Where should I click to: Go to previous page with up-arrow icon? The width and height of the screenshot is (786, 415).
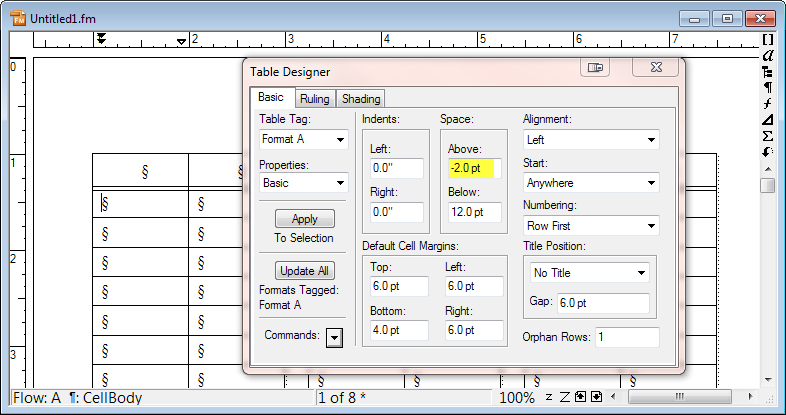pos(581,397)
